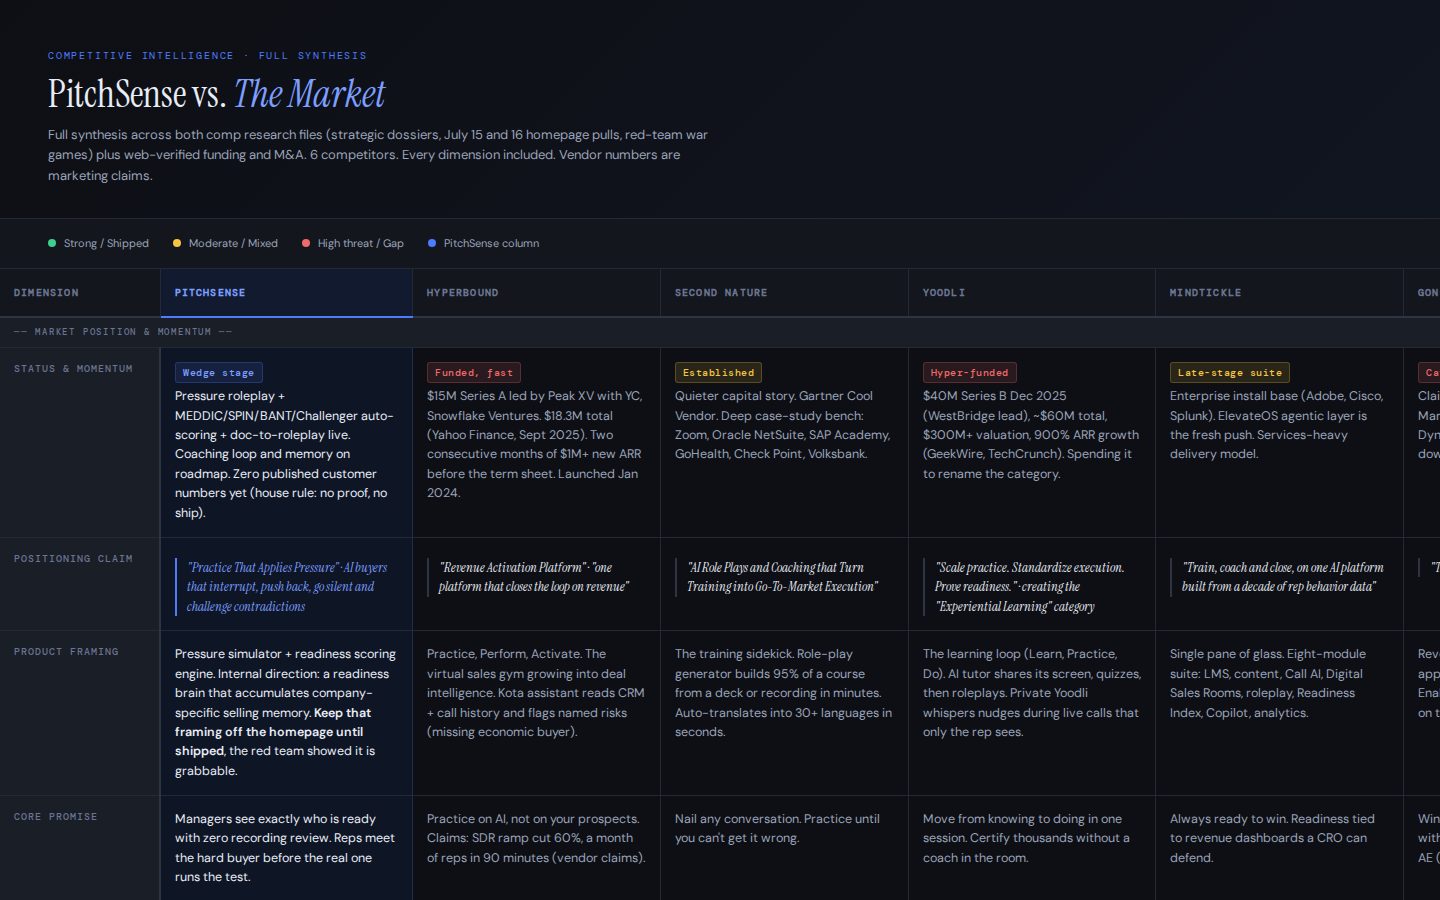
Task: Click the 'Revenue Activation Platform' quote
Action: pos(534,577)
